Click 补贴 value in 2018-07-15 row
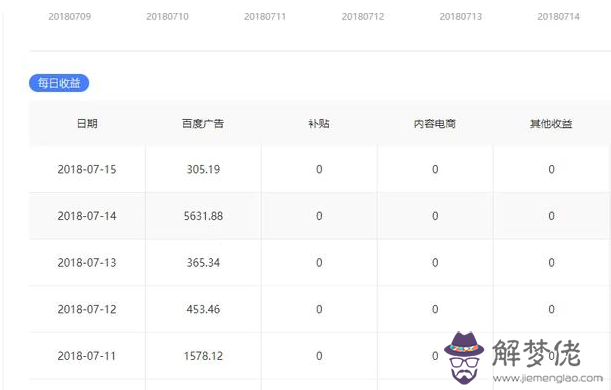The height and width of the screenshot is (390, 611). point(319,169)
